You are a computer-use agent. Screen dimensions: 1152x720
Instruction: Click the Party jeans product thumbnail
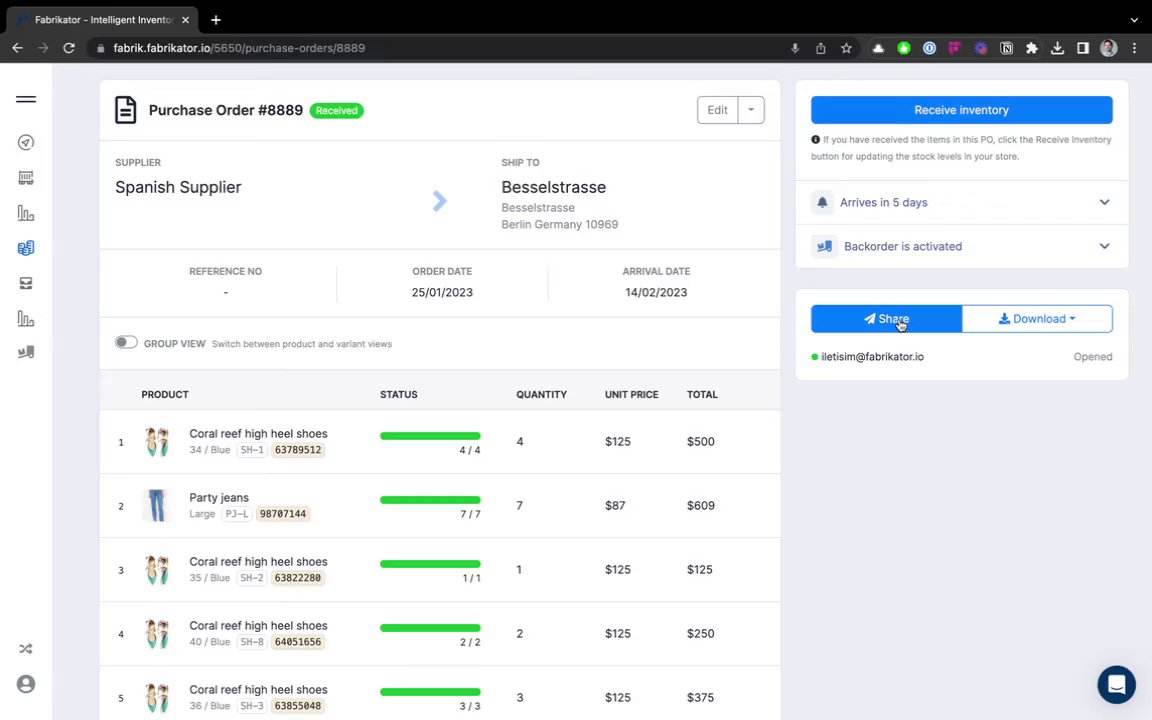[156, 505]
